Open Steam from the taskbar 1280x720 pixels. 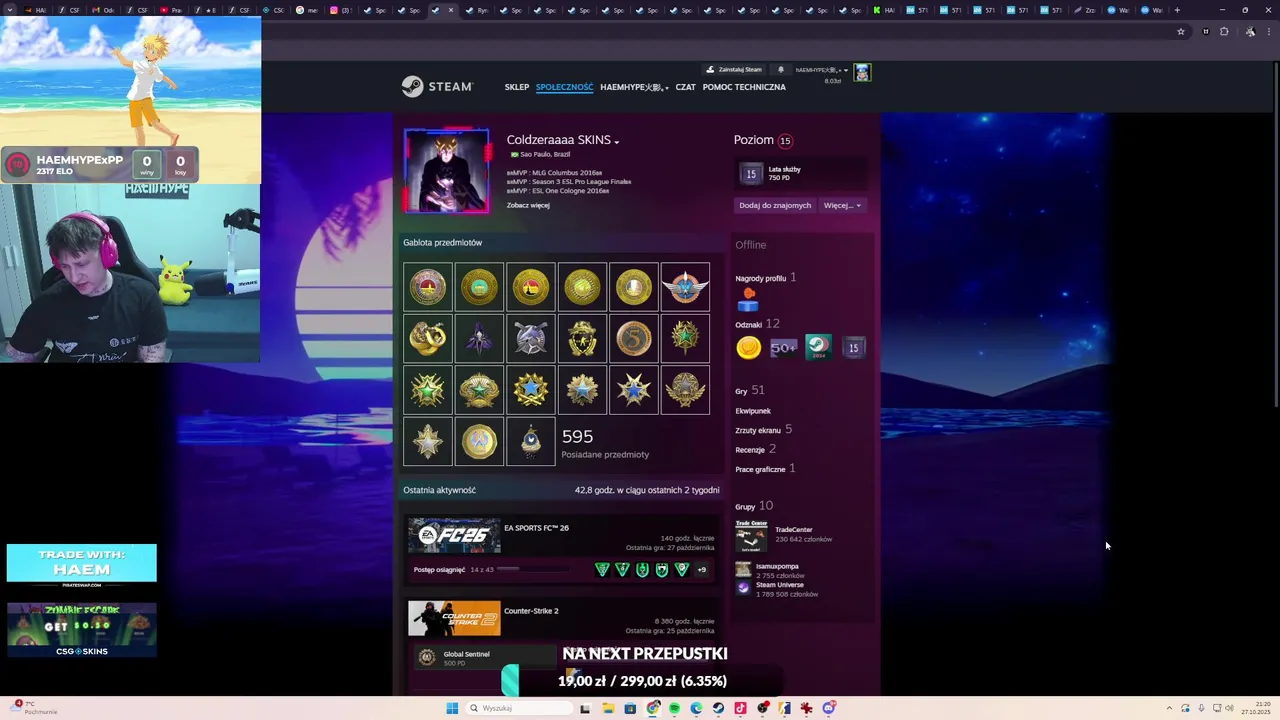tap(718, 708)
